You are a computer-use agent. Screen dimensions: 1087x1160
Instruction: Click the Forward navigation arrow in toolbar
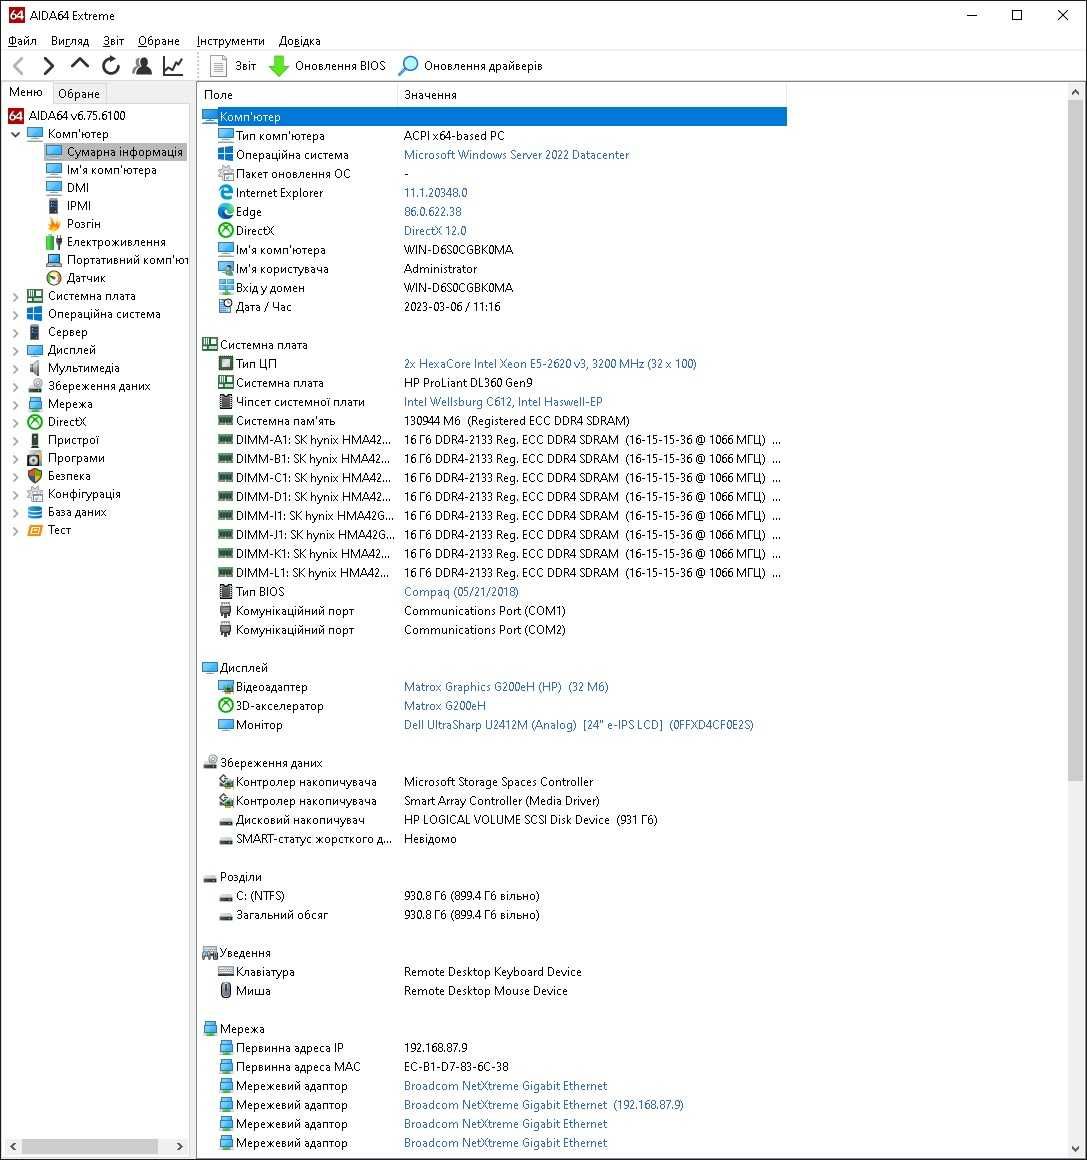[49, 66]
